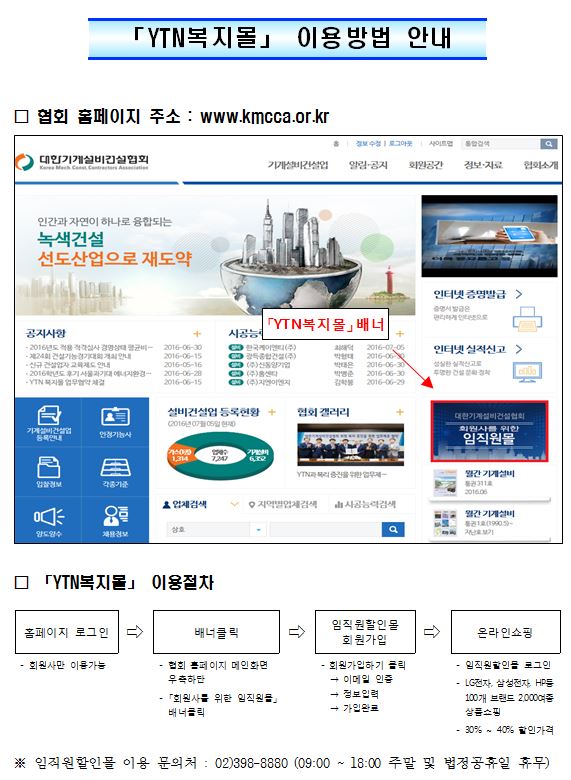The height and width of the screenshot is (780, 571).
Task: Click the top header search magnifier icon
Action: [x=549, y=144]
